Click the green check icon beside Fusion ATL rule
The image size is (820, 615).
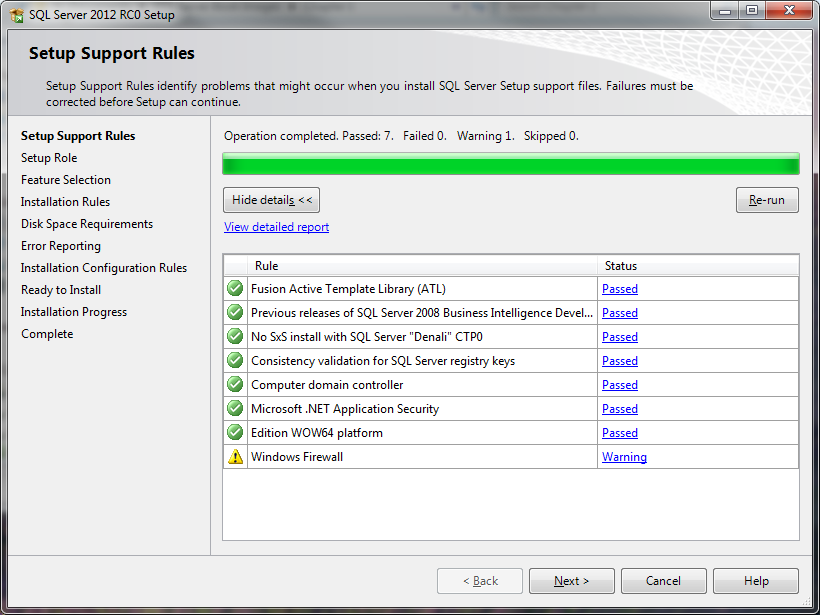click(235, 288)
